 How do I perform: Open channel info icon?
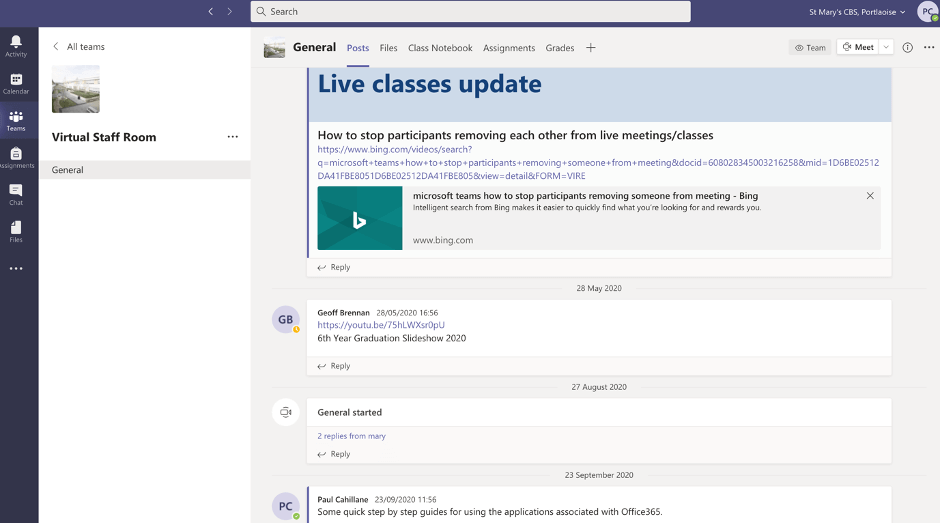(x=907, y=47)
